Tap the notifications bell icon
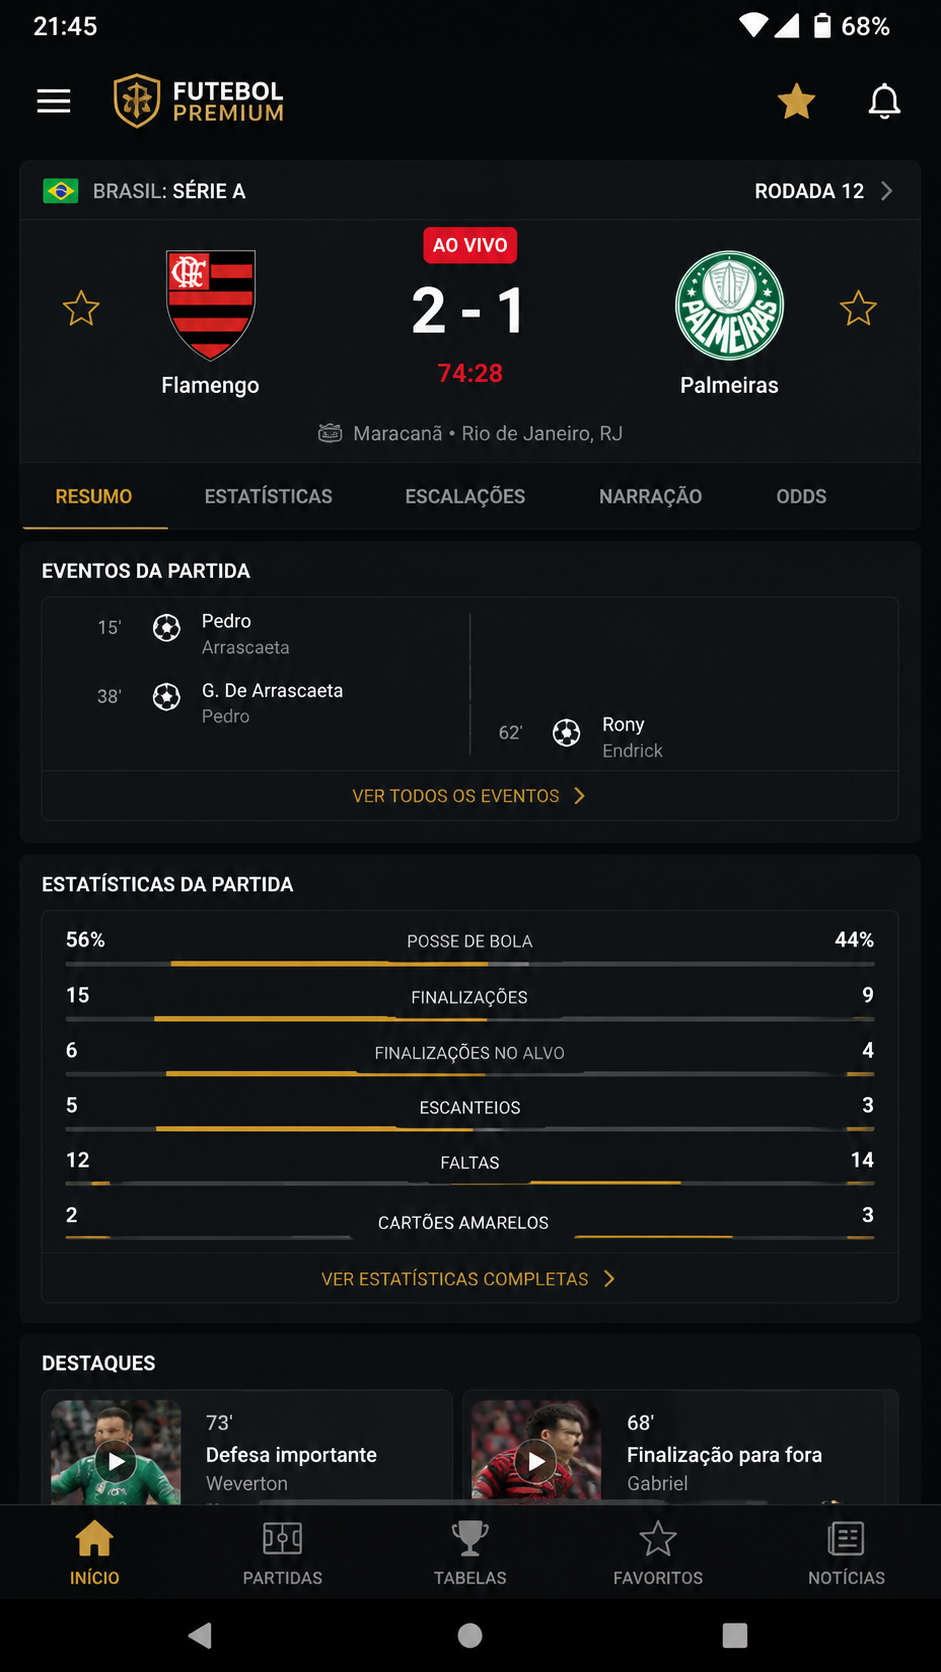941x1672 pixels. (x=884, y=101)
